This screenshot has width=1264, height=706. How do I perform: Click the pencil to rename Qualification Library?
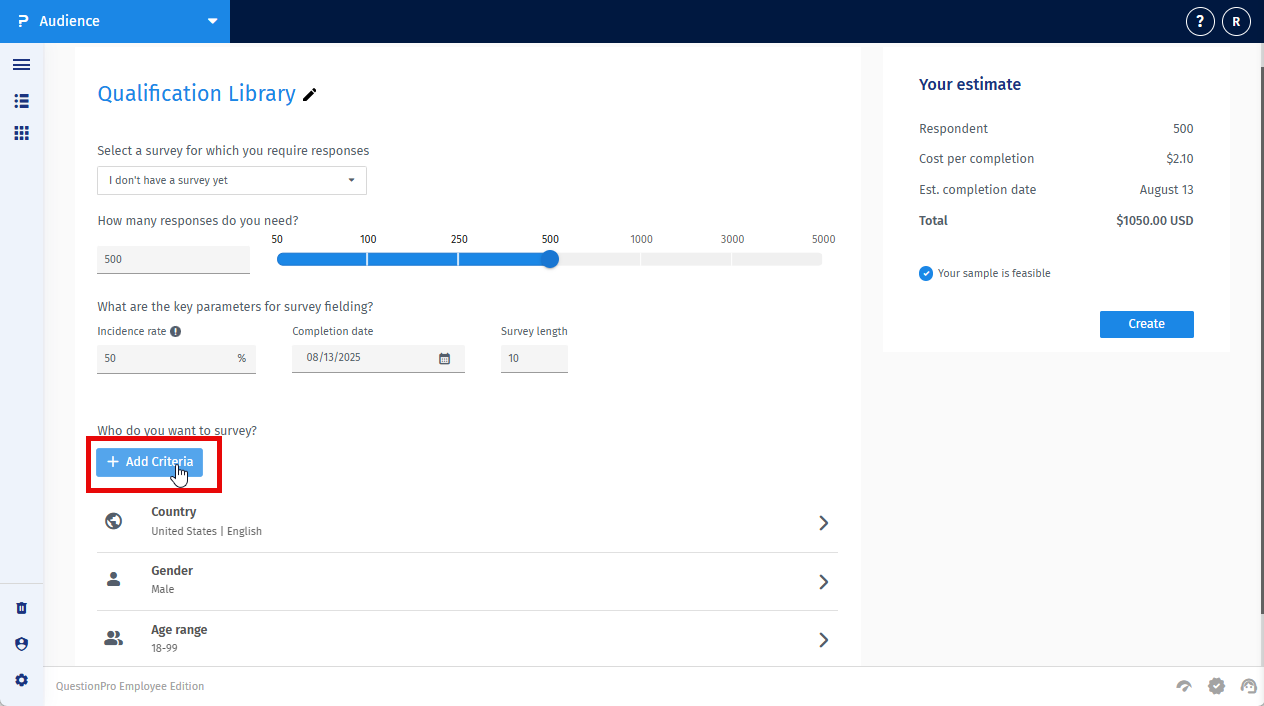click(310, 94)
